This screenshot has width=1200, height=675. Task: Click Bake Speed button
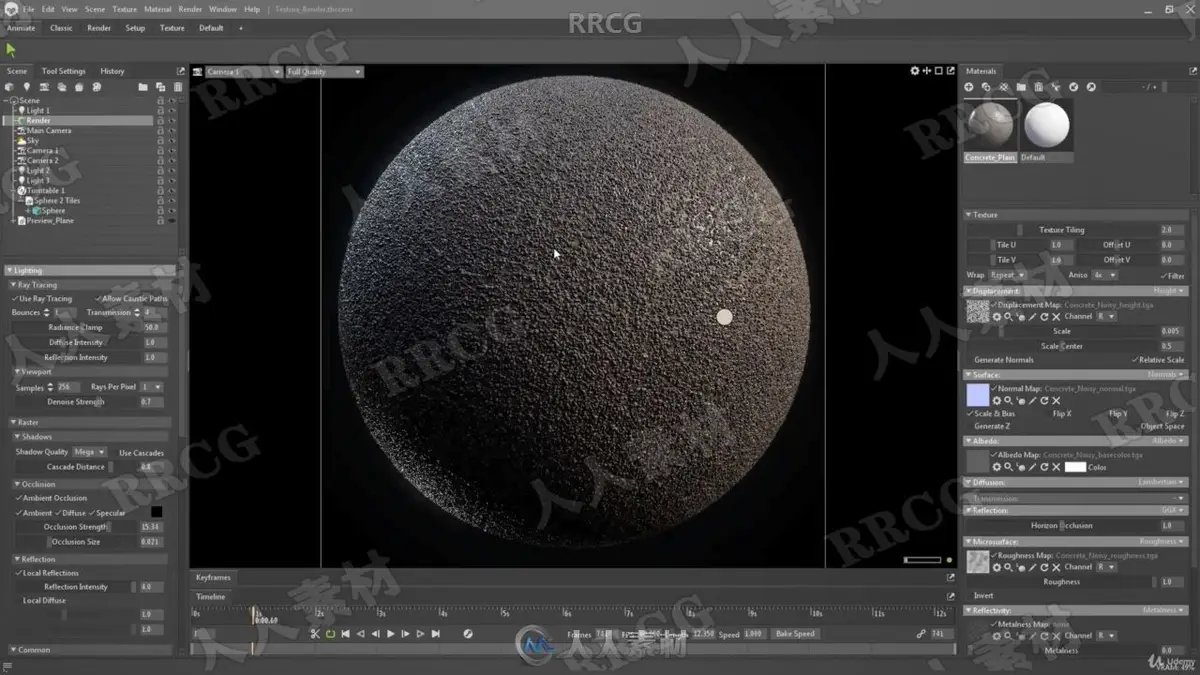795,634
